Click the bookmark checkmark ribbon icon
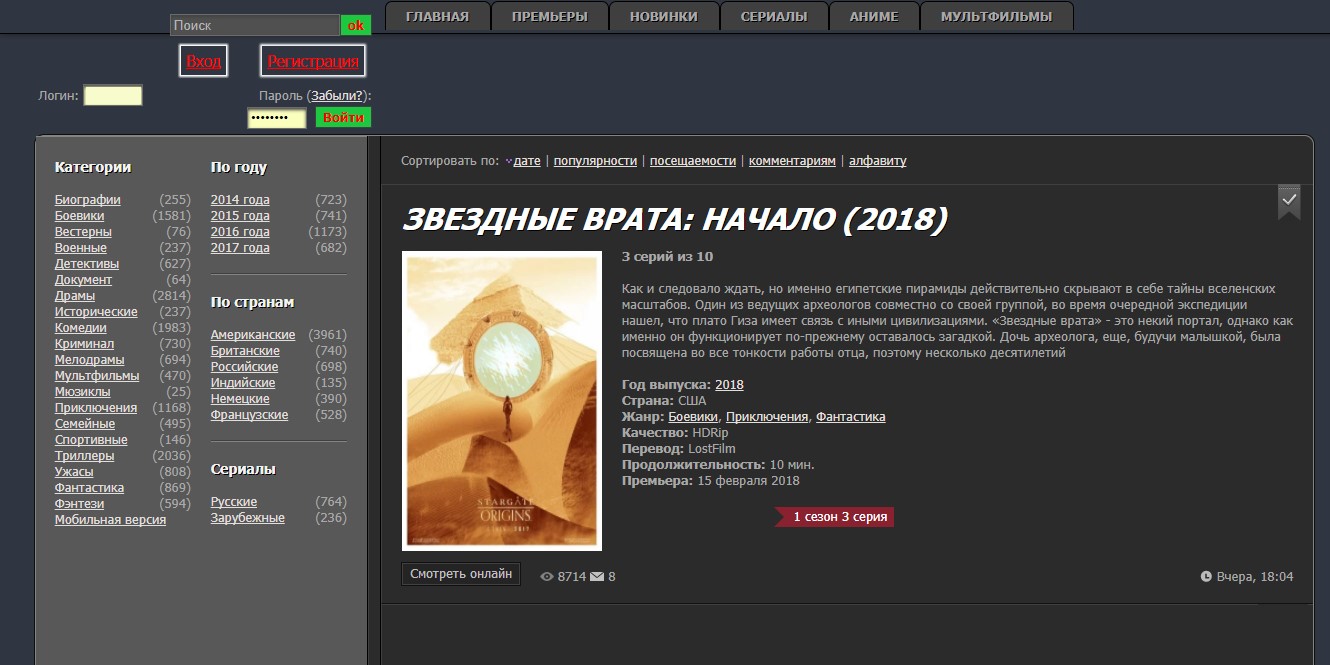1330x665 pixels. tap(1289, 201)
